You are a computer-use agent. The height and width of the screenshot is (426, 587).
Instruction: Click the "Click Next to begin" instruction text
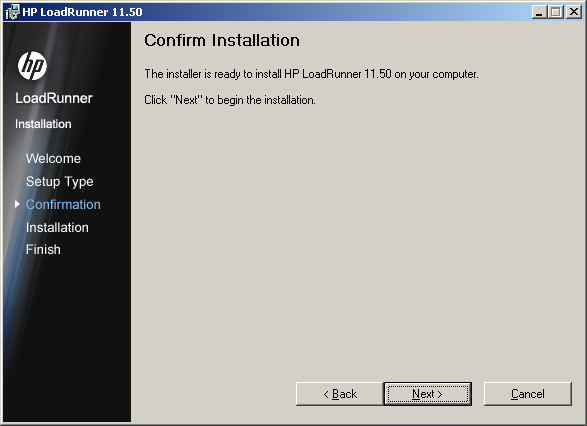point(230,100)
